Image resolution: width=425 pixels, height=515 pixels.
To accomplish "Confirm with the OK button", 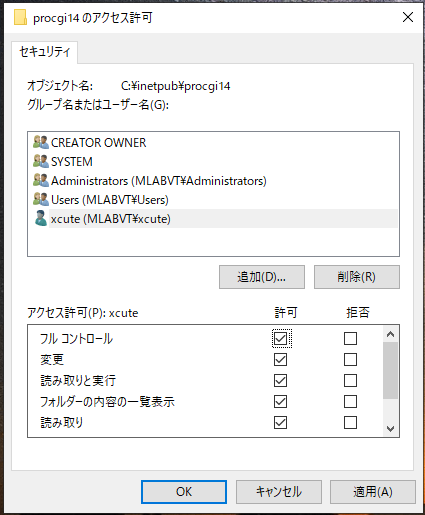I will pos(184,492).
